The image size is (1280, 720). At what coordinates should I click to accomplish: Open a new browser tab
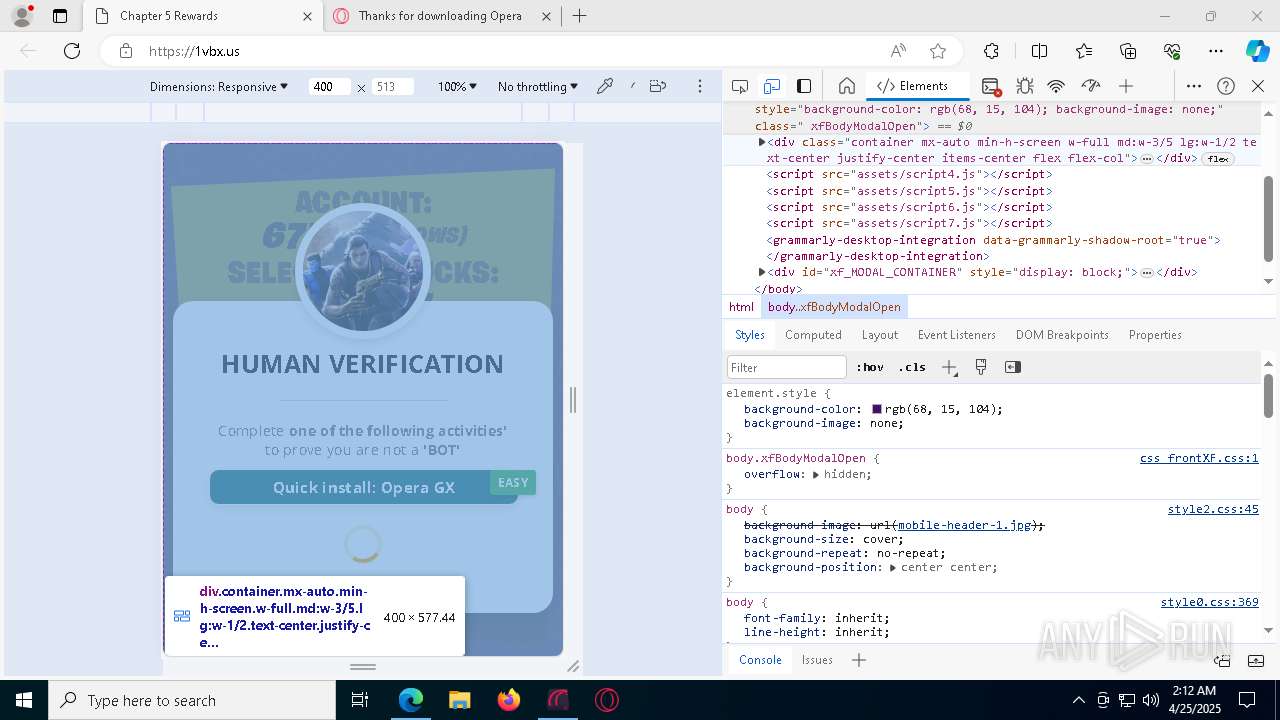click(x=579, y=16)
